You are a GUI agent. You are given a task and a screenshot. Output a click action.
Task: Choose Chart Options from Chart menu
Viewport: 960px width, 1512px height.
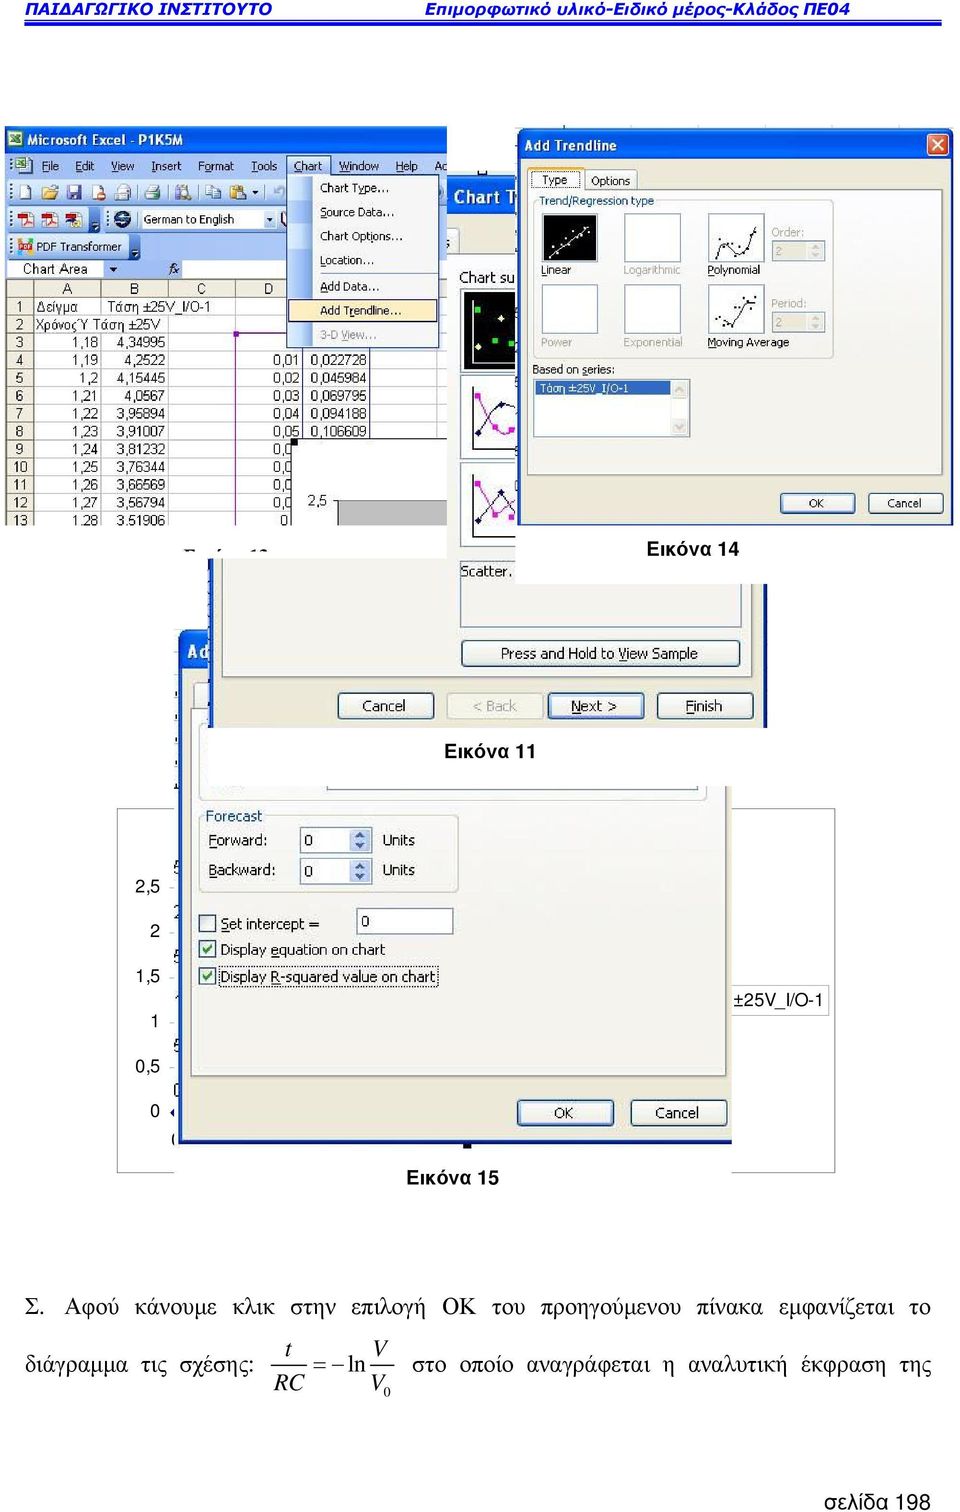363,236
